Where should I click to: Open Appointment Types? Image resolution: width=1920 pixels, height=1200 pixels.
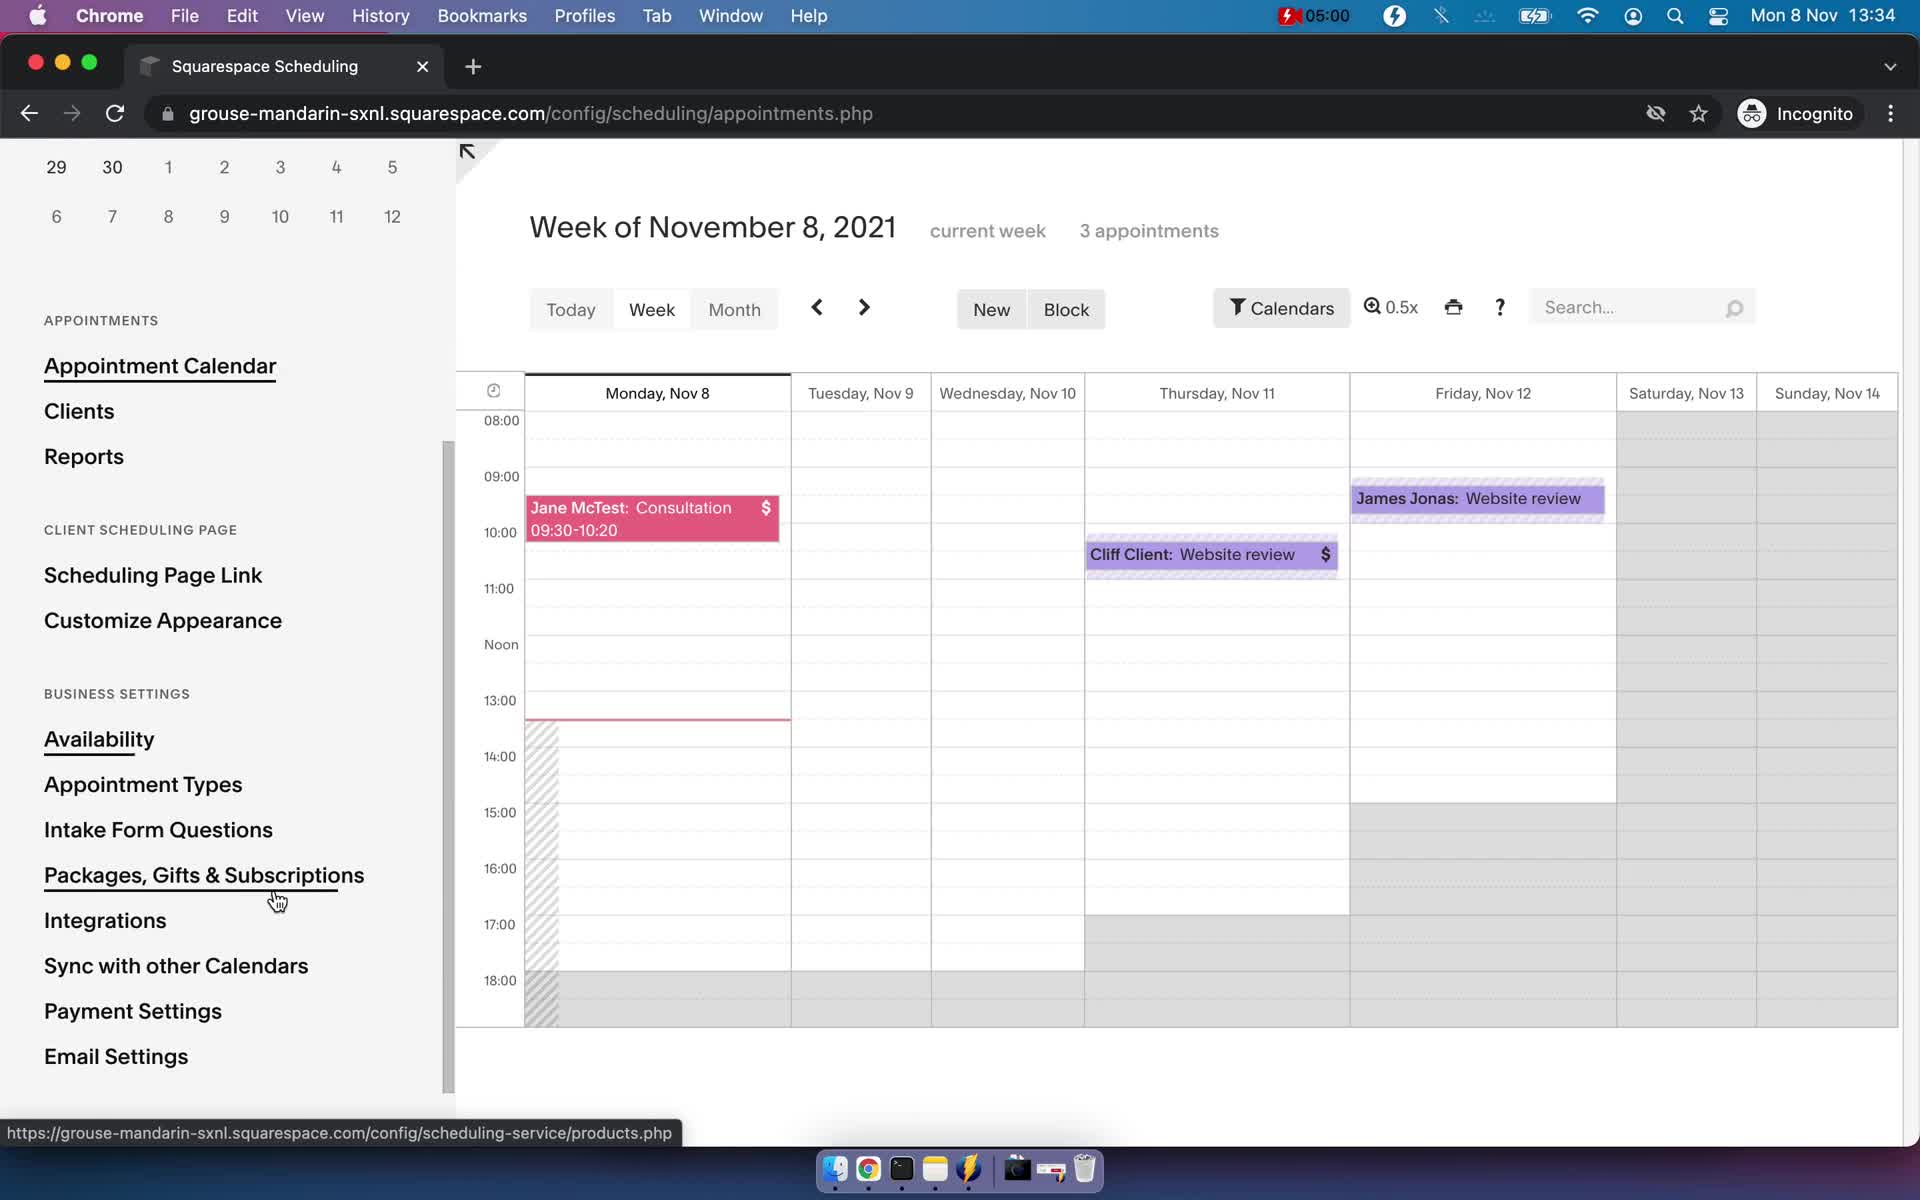click(143, 784)
